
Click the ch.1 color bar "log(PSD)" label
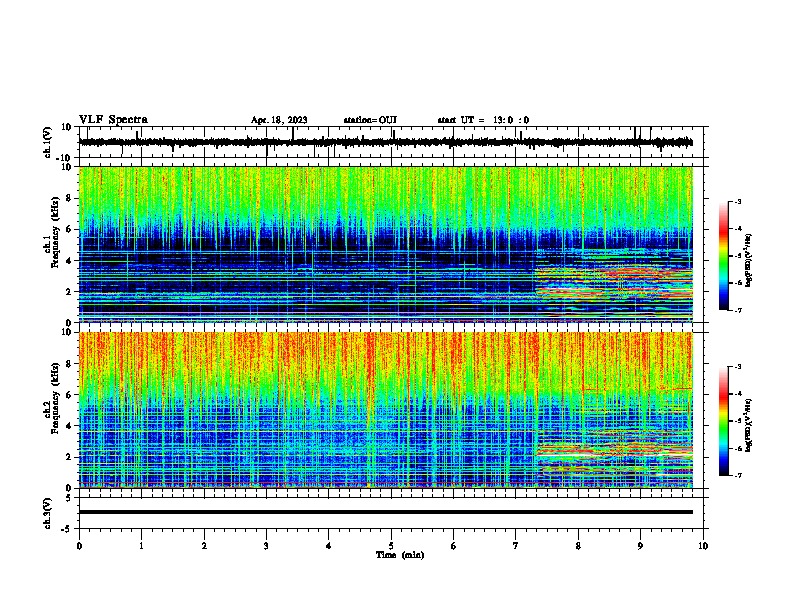[749, 261]
